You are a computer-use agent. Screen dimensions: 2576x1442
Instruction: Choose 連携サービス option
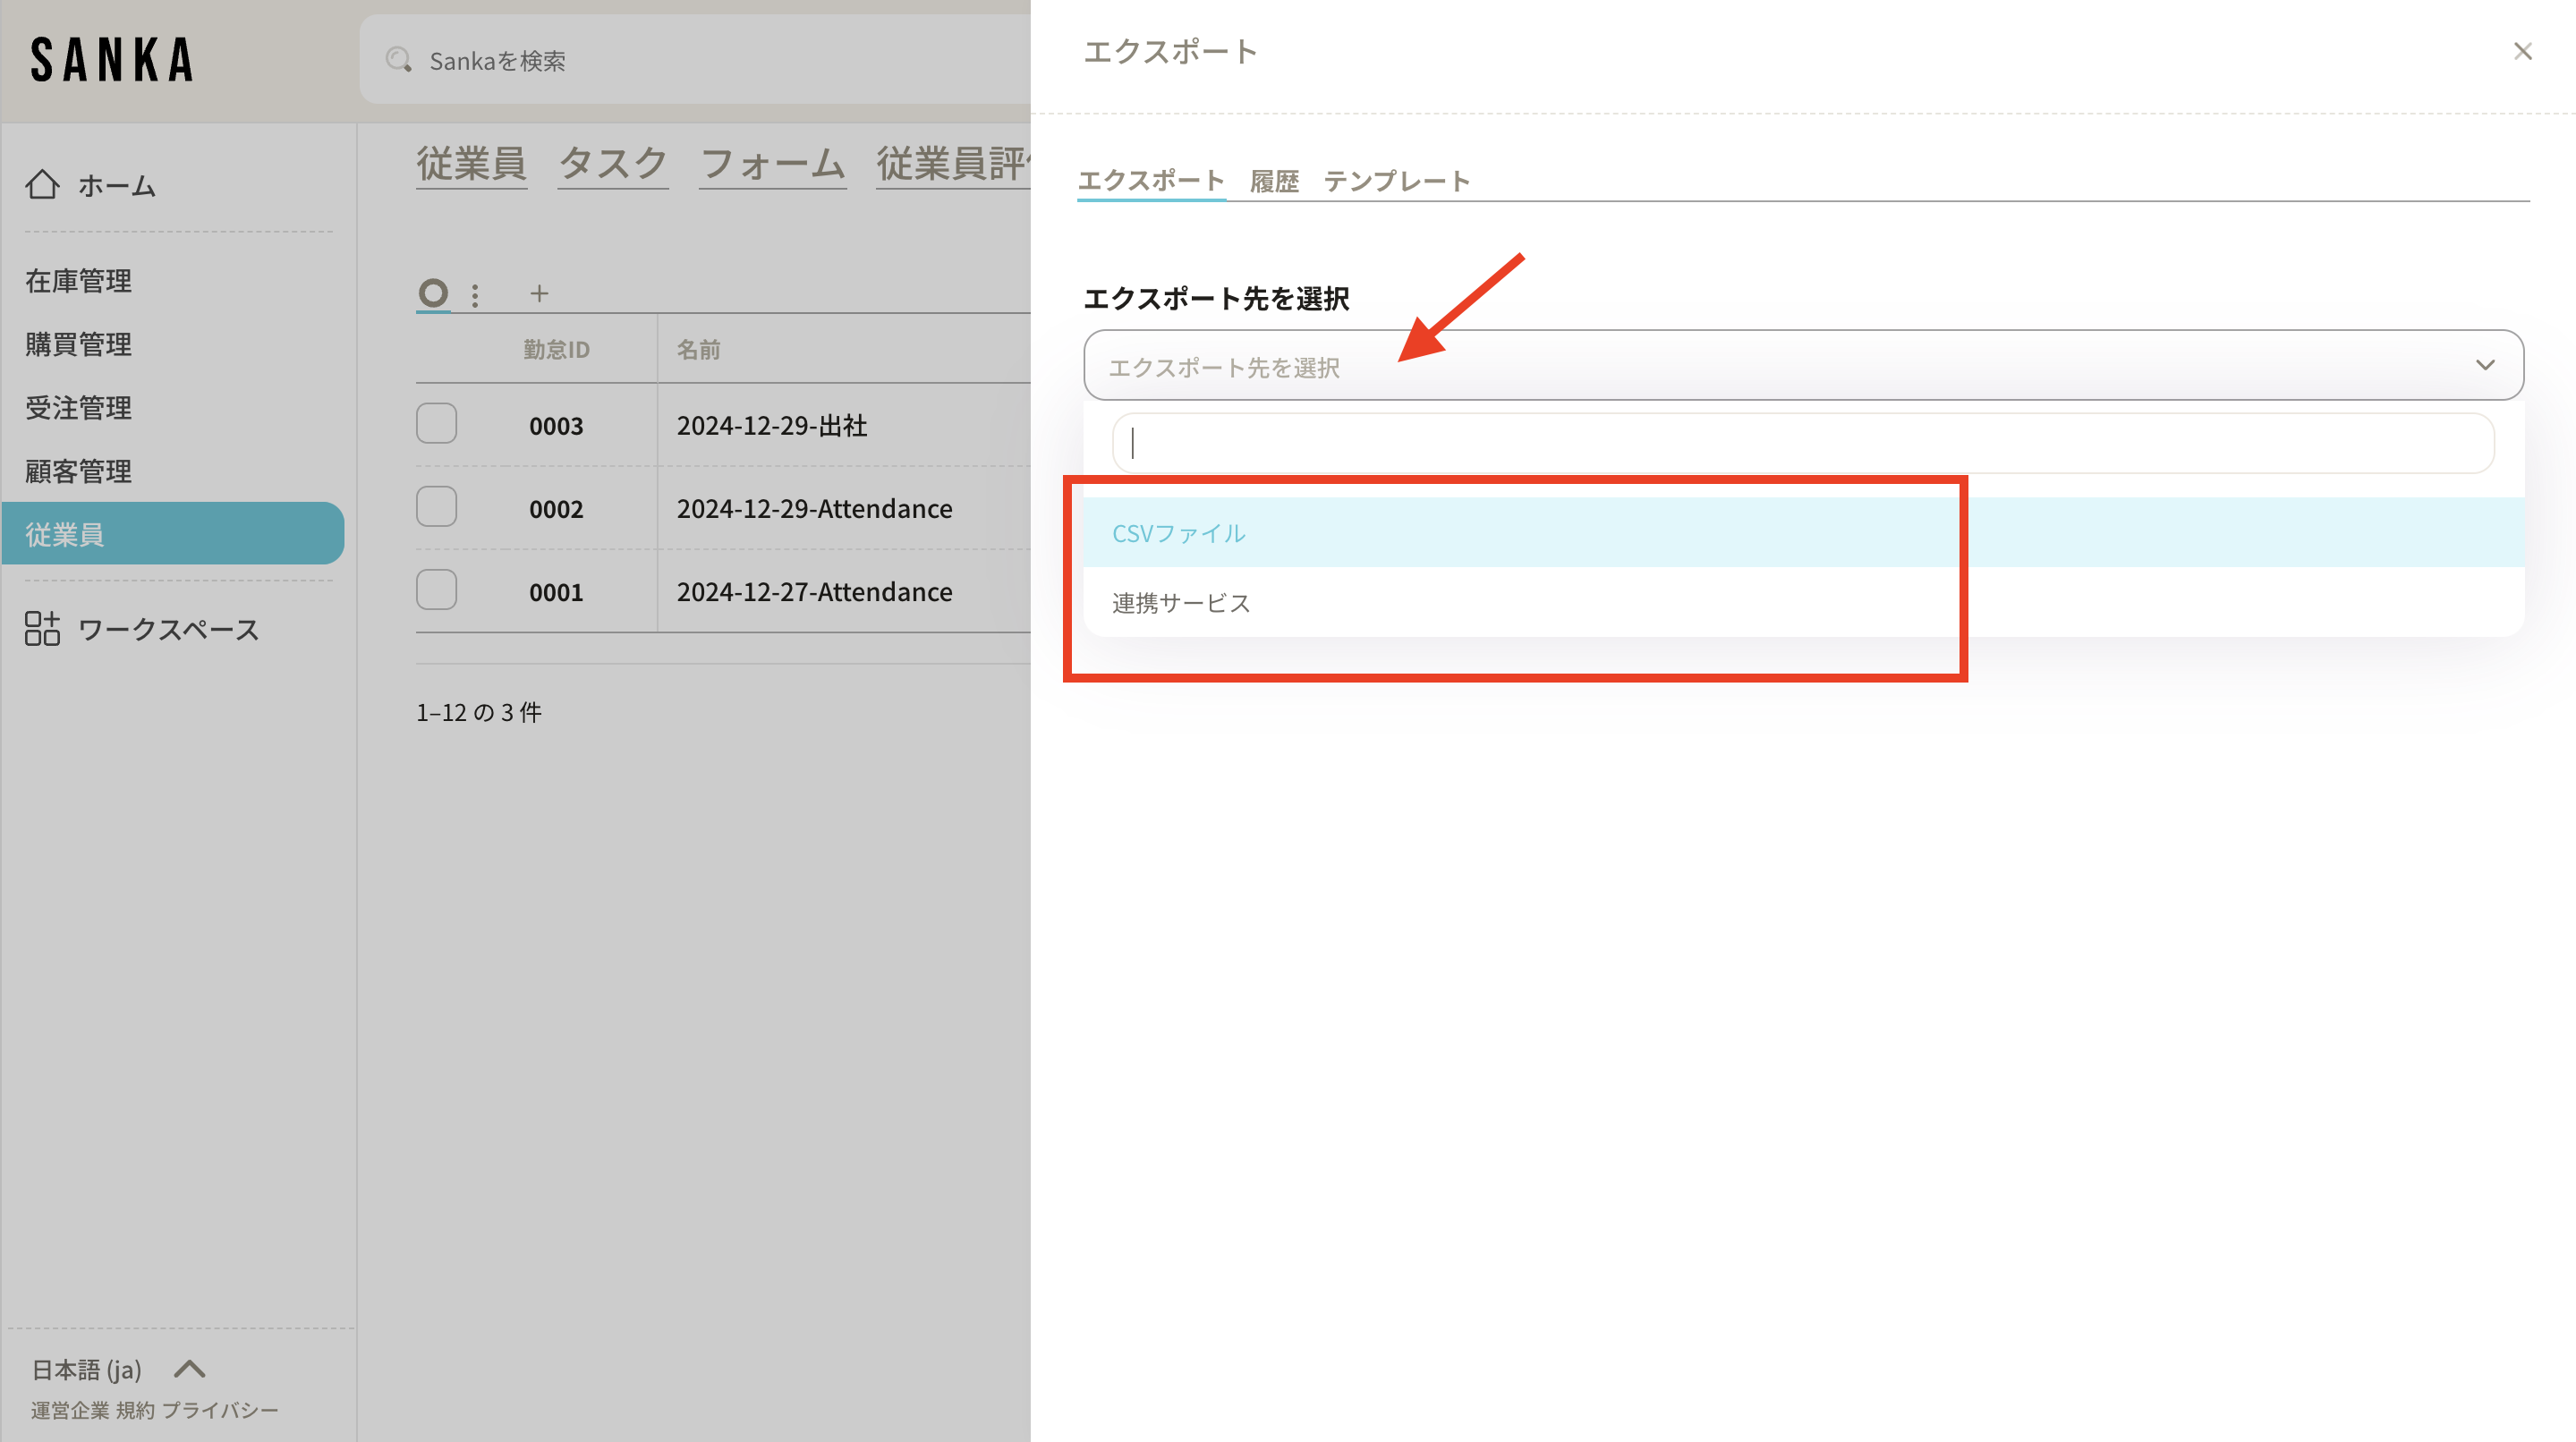(1803, 603)
